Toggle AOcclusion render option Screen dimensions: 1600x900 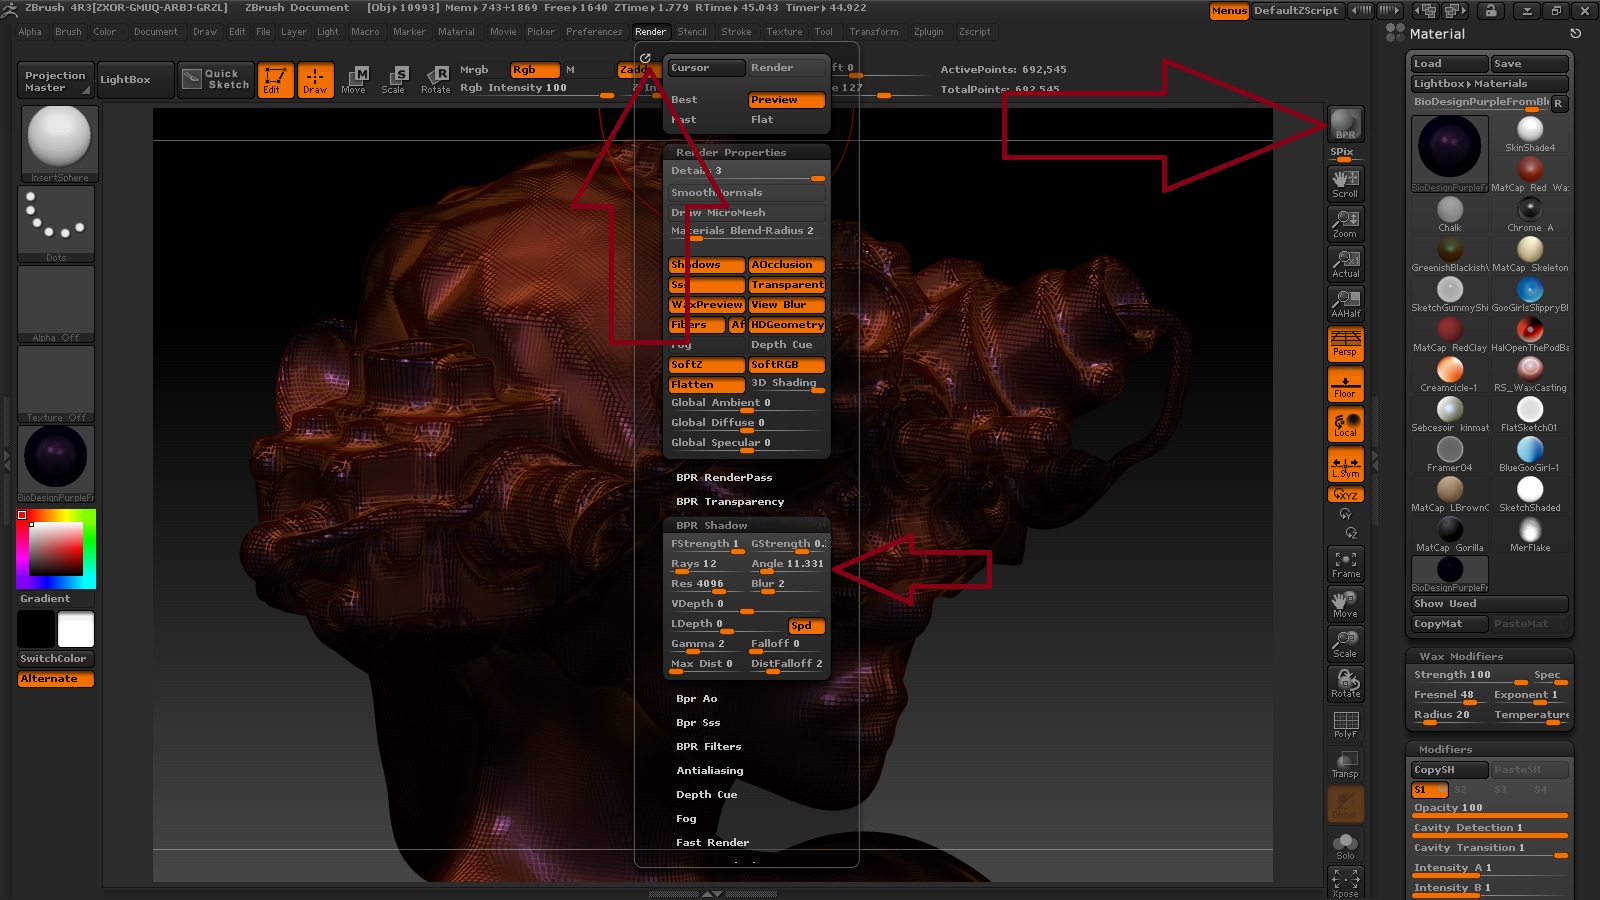pos(787,265)
